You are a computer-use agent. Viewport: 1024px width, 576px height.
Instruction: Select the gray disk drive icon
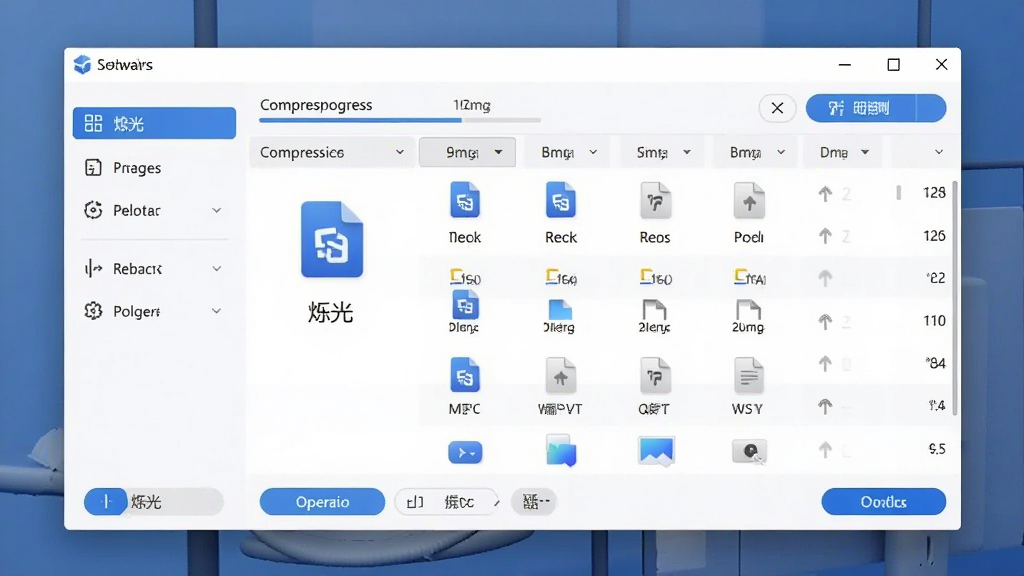point(749,451)
